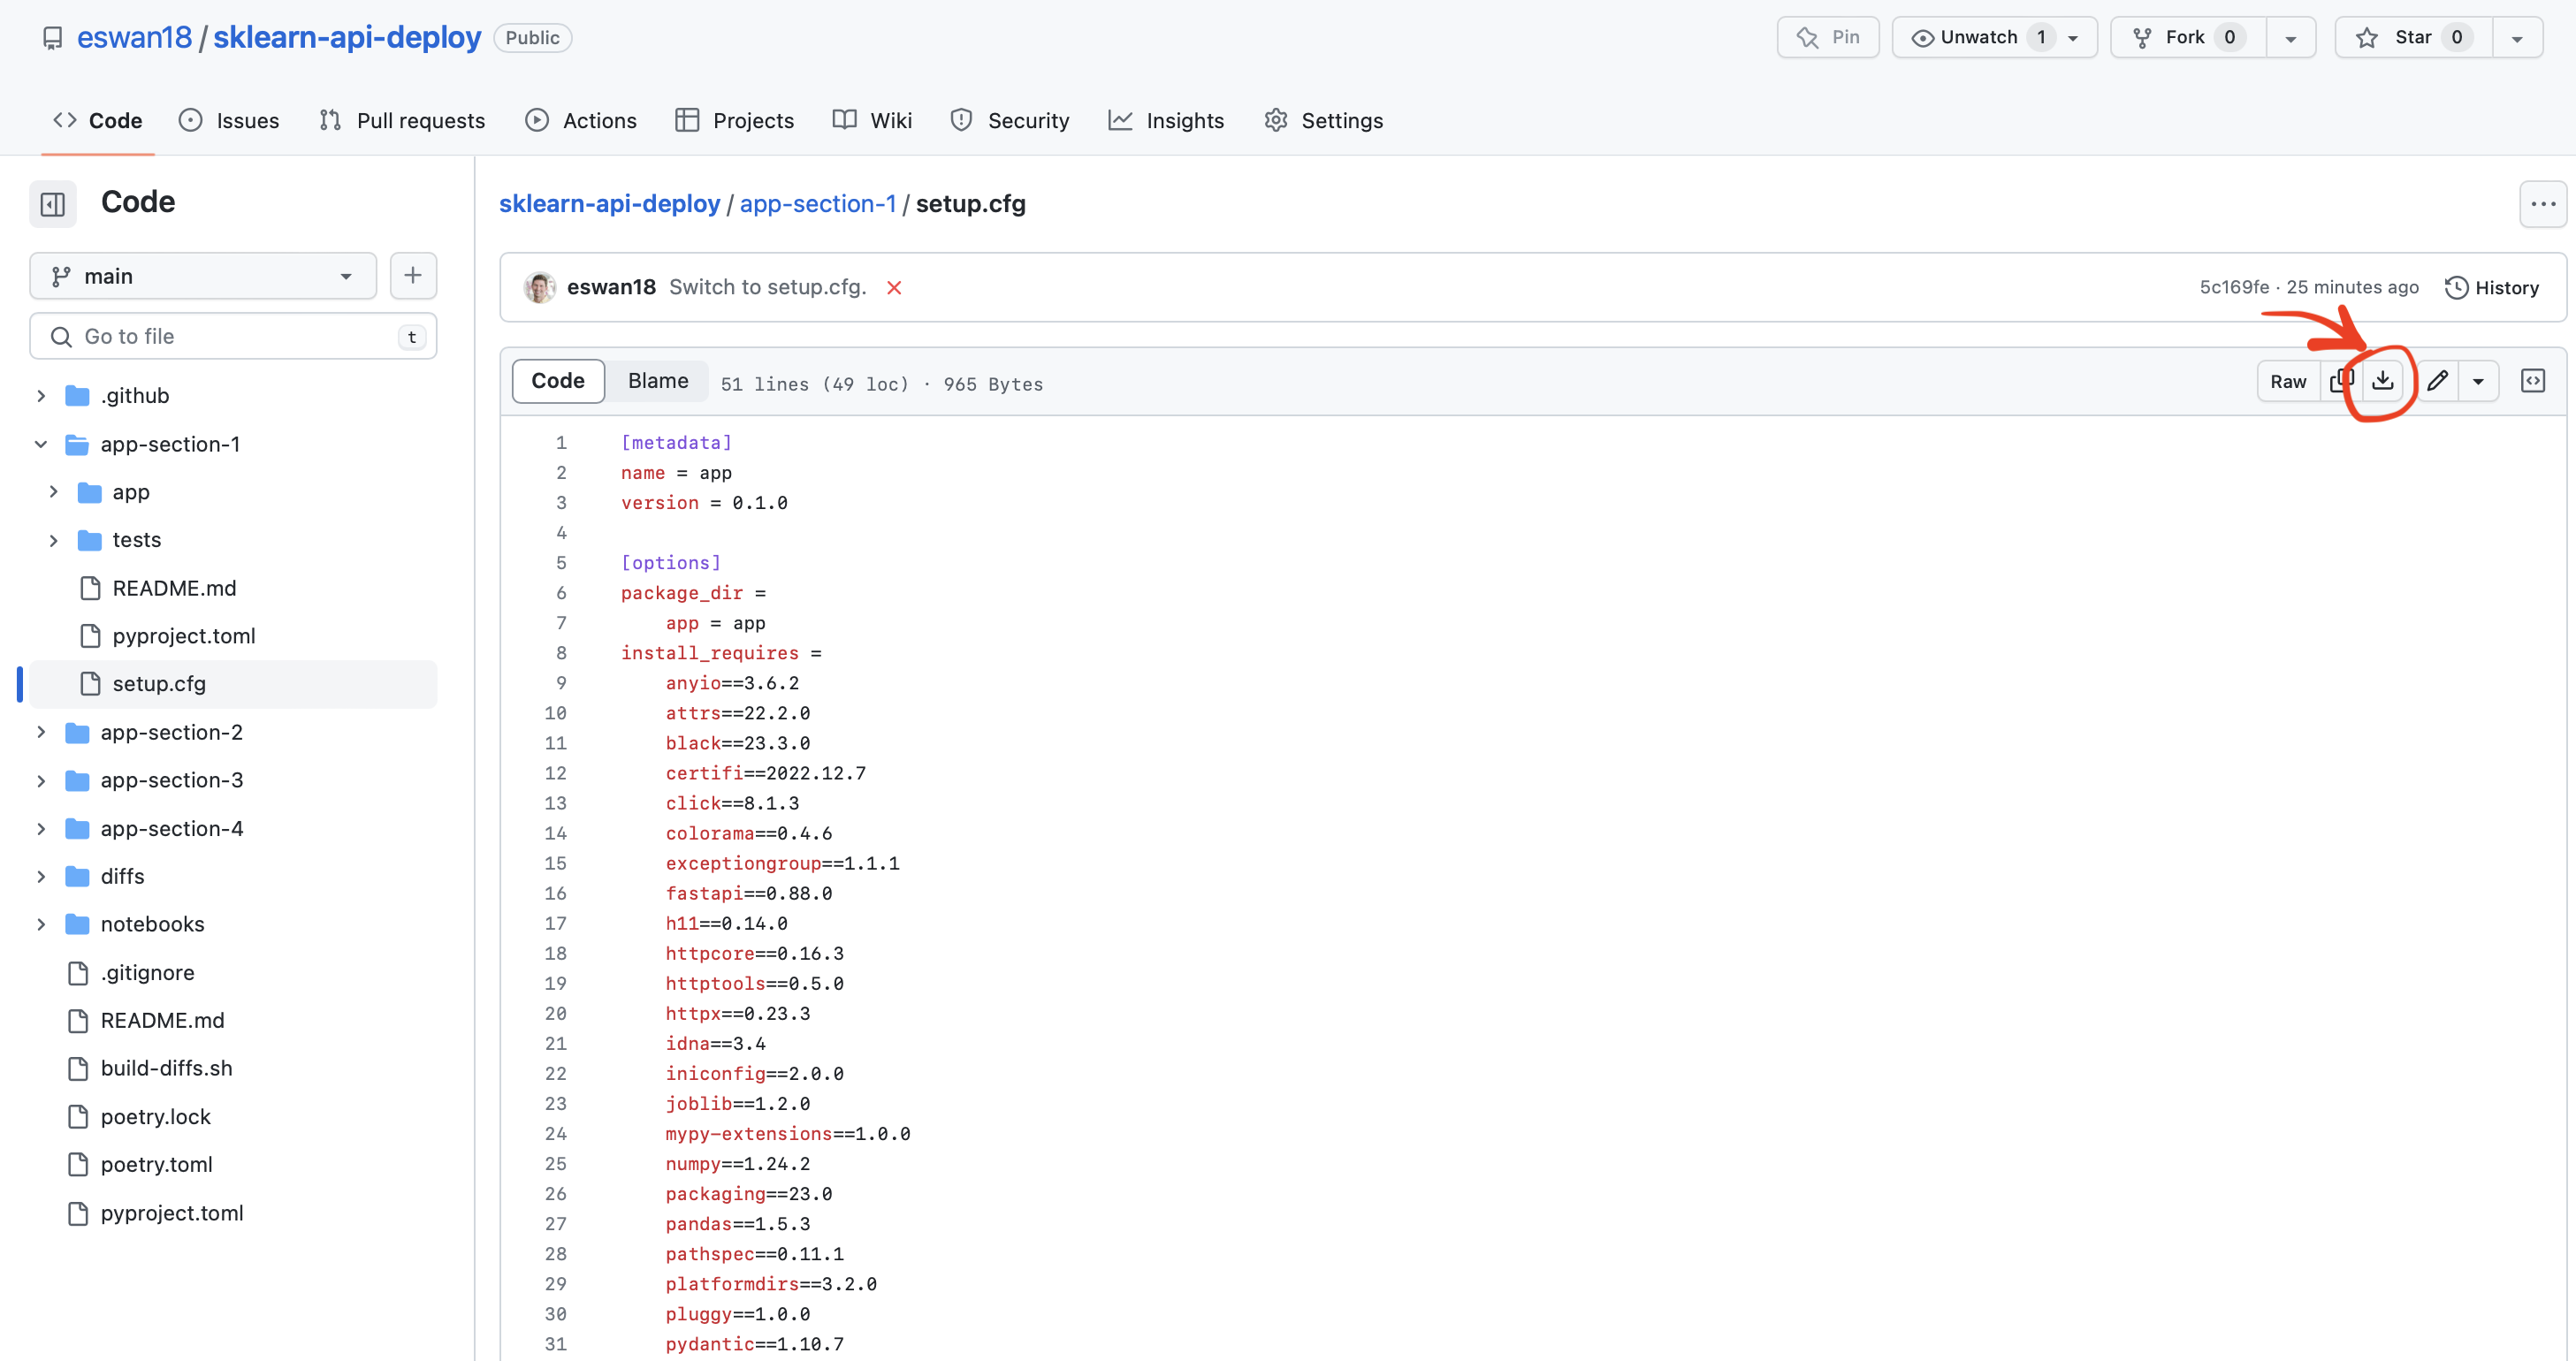Expand the app folder under app-section-1
Screen dimensions: 2576x1361
[x=53, y=490]
